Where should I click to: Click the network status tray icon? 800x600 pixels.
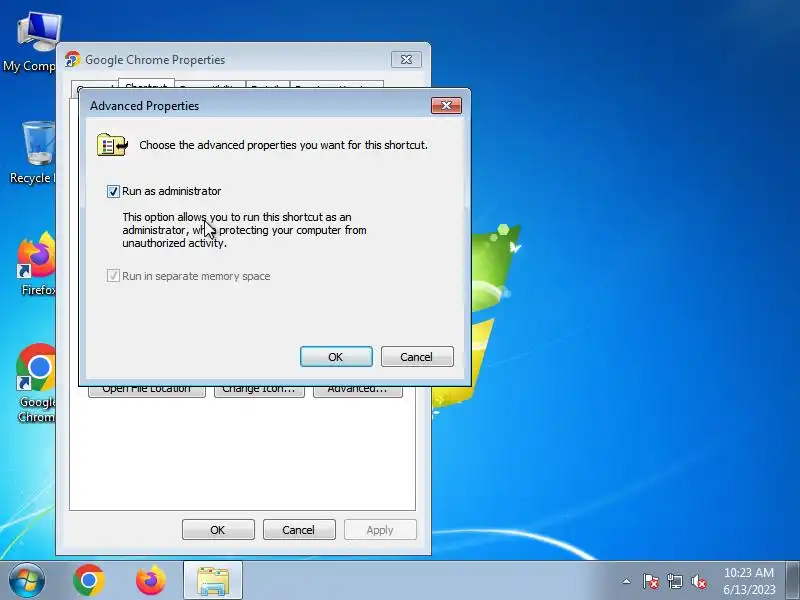coord(674,581)
